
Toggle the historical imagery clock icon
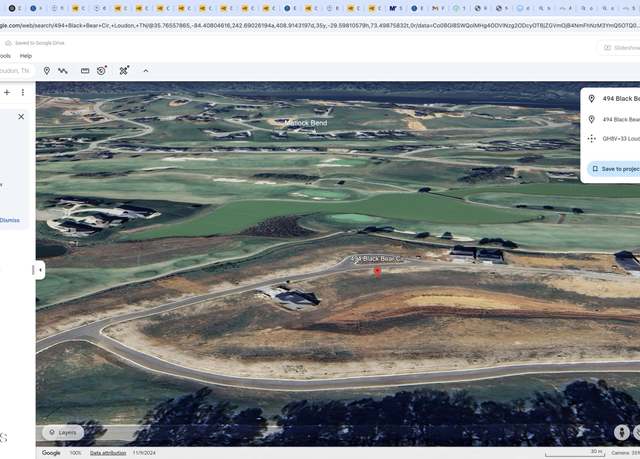(102, 71)
